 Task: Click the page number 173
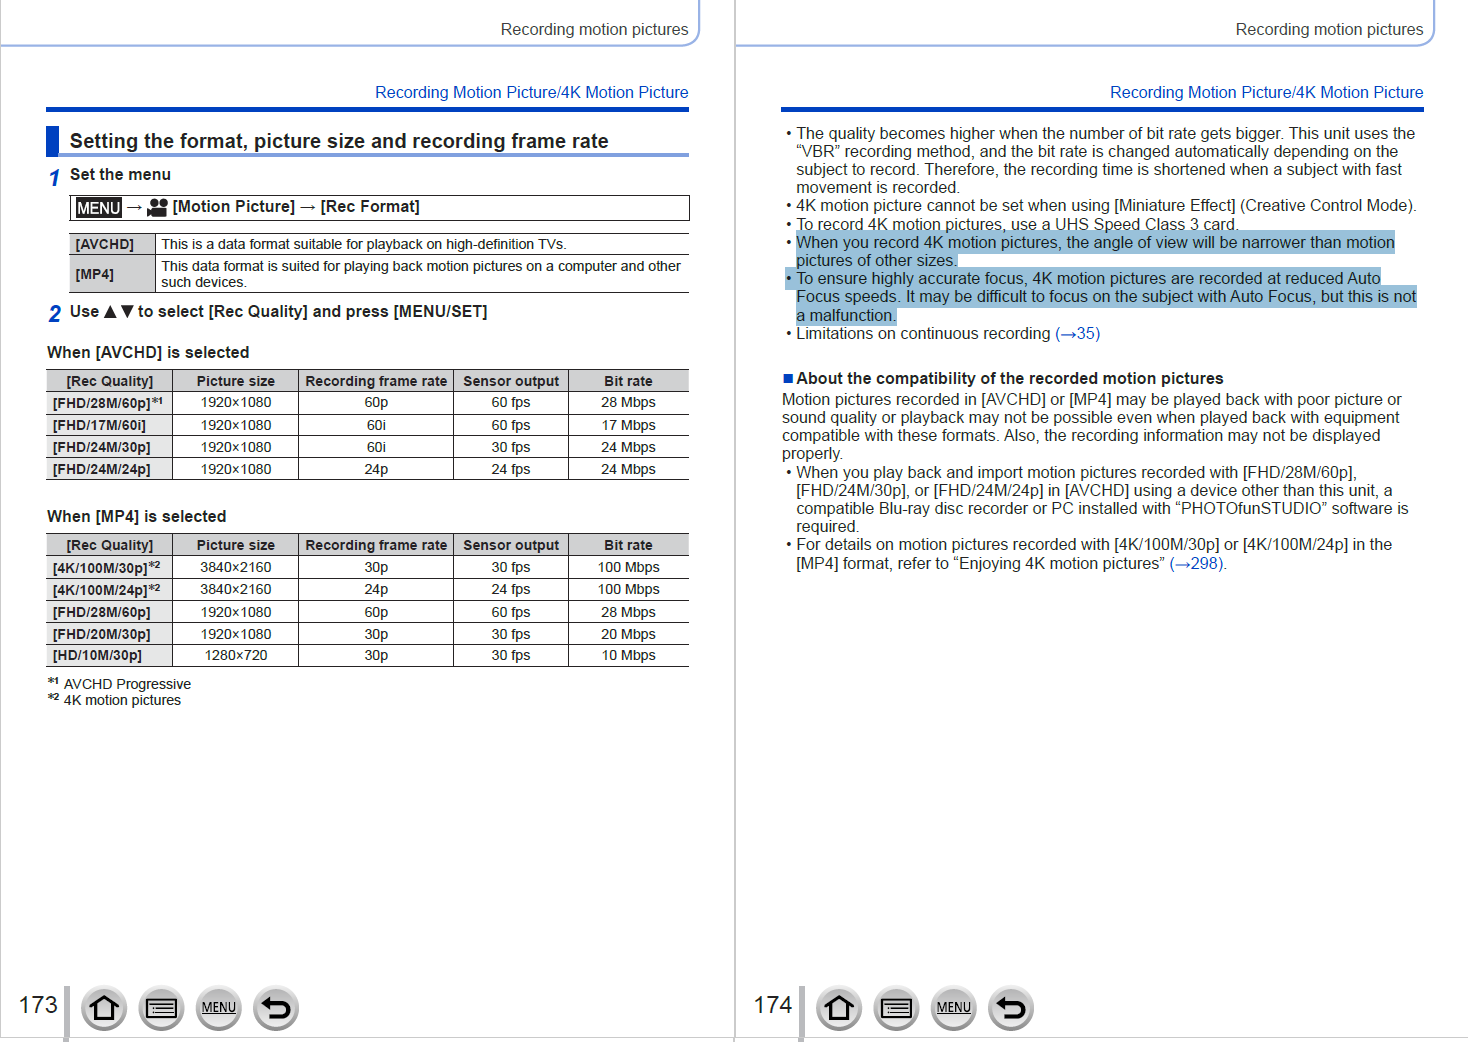(38, 1005)
